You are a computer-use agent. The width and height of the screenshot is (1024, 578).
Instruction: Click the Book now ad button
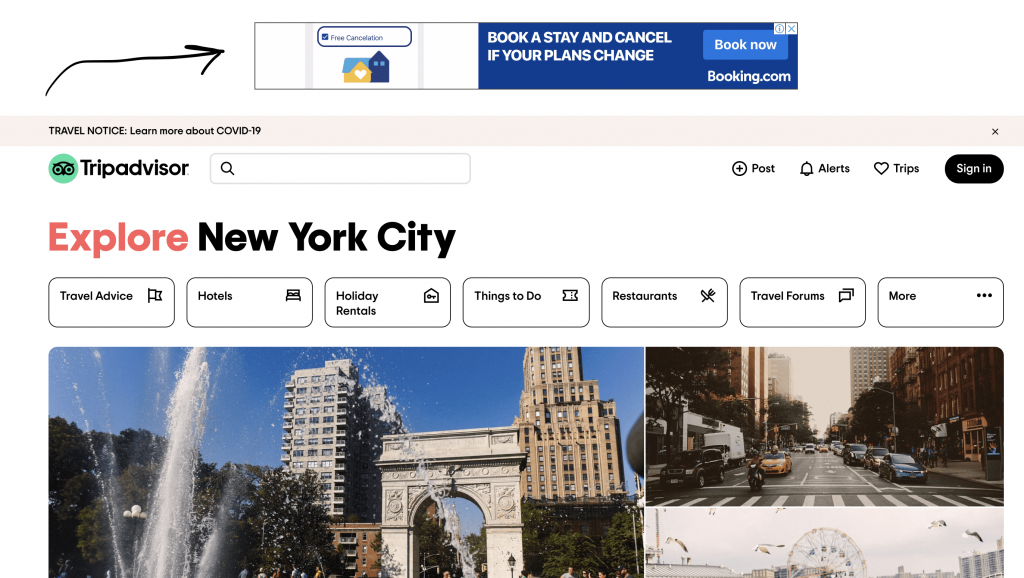745,44
